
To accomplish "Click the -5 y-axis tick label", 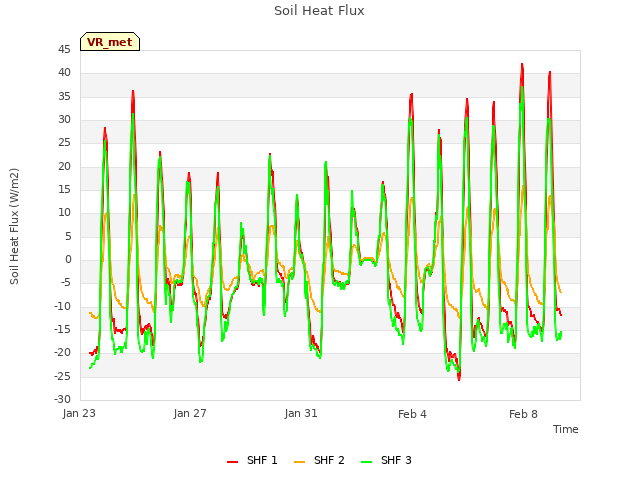I will point(66,283).
